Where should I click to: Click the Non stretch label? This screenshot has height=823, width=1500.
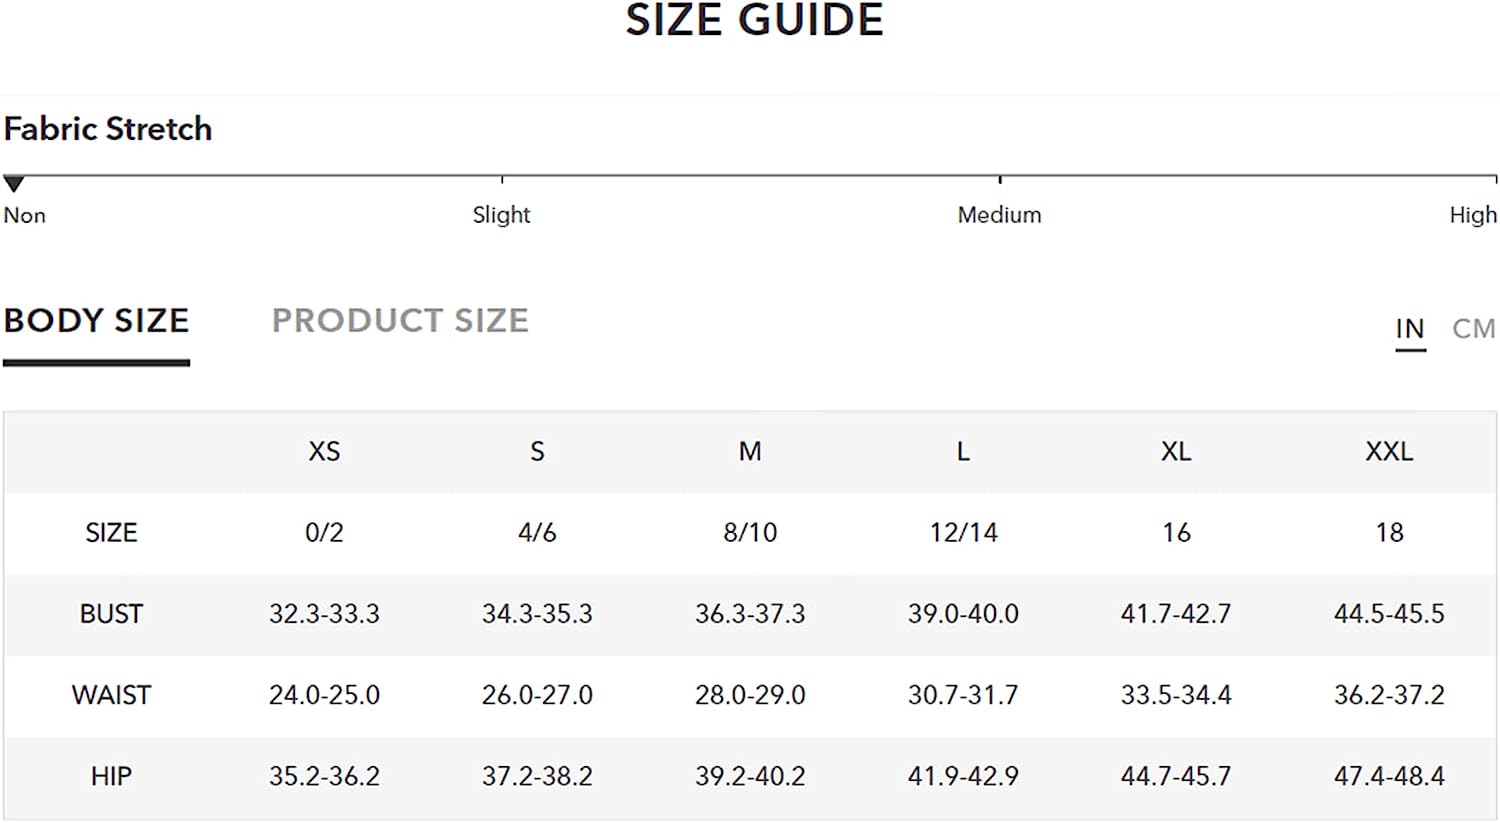(24, 215)
